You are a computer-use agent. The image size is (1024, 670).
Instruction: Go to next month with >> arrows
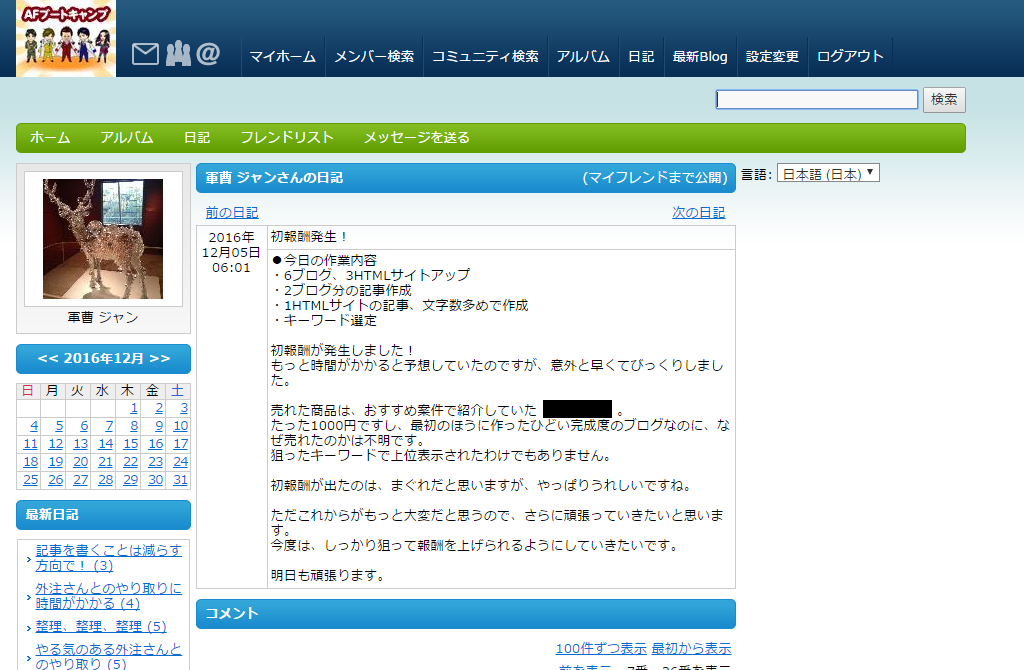coord(160,358)
